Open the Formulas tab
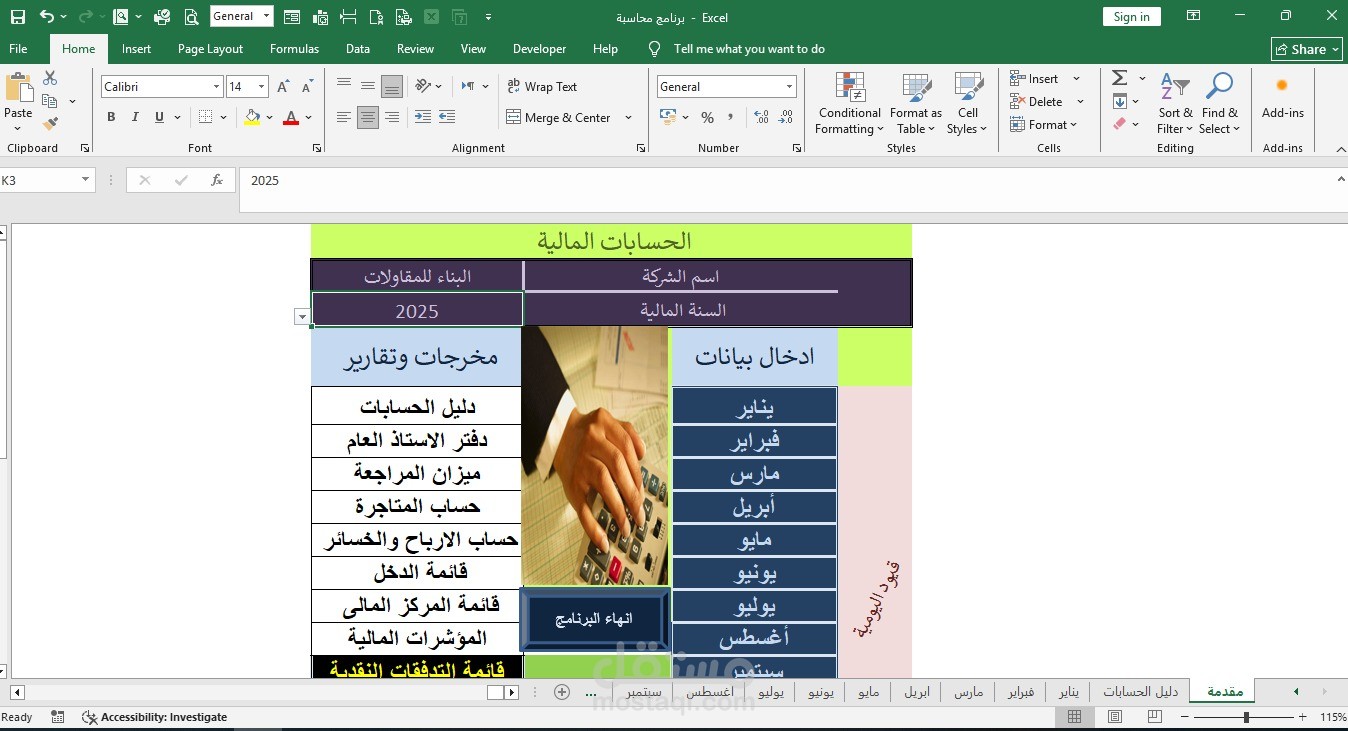The width and height of the screenshot is (1348, 731). point(295,49)
